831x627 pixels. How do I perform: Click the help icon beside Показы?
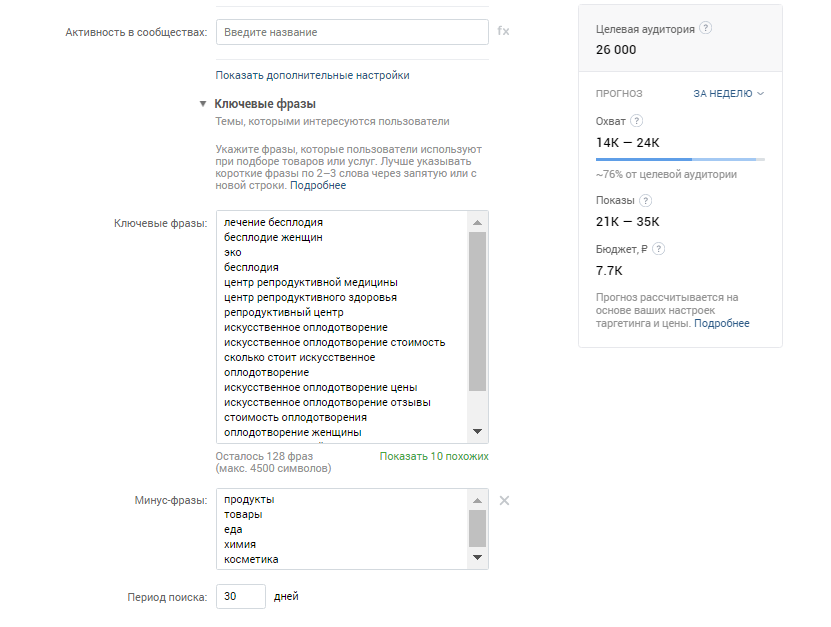(646, 200)
